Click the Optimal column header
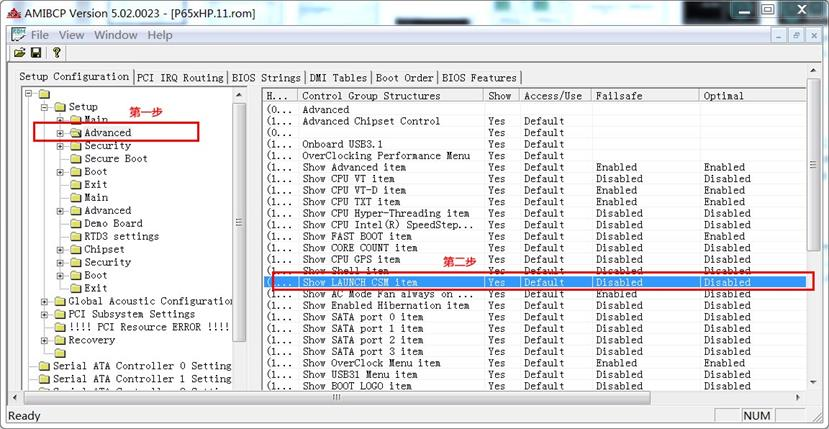 click(723, 96)
